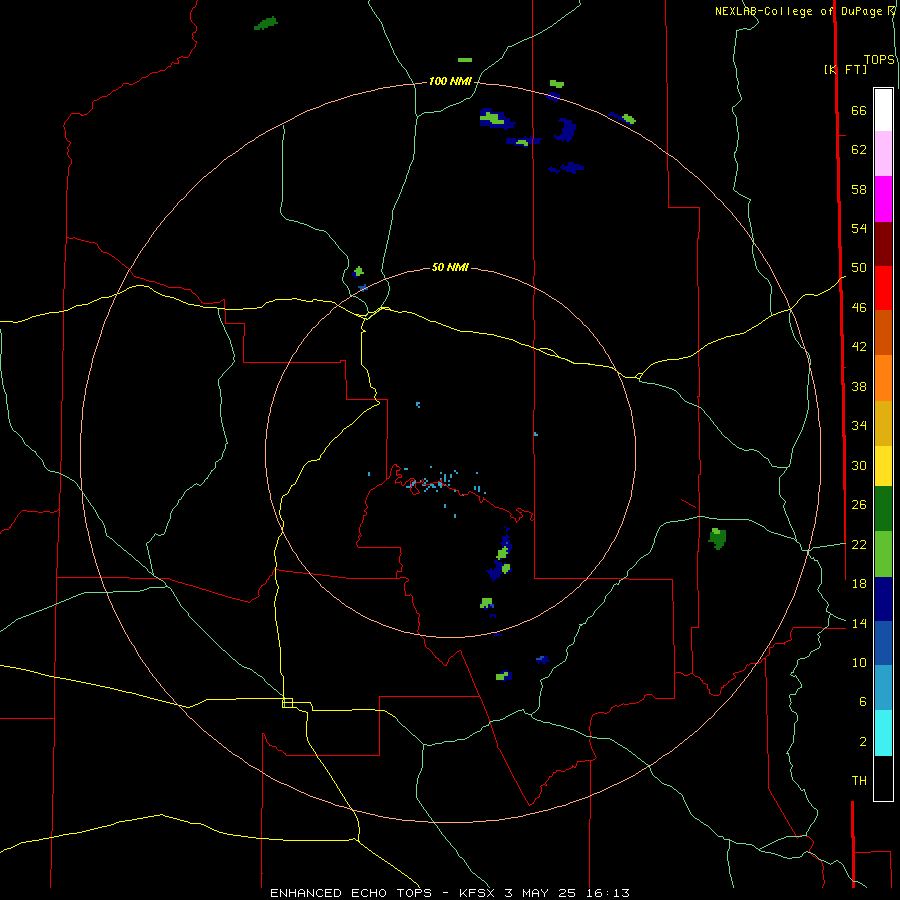This screenshot has width=900, height=900.
Task: Click the K FT units label
Action: click(846, 69)
